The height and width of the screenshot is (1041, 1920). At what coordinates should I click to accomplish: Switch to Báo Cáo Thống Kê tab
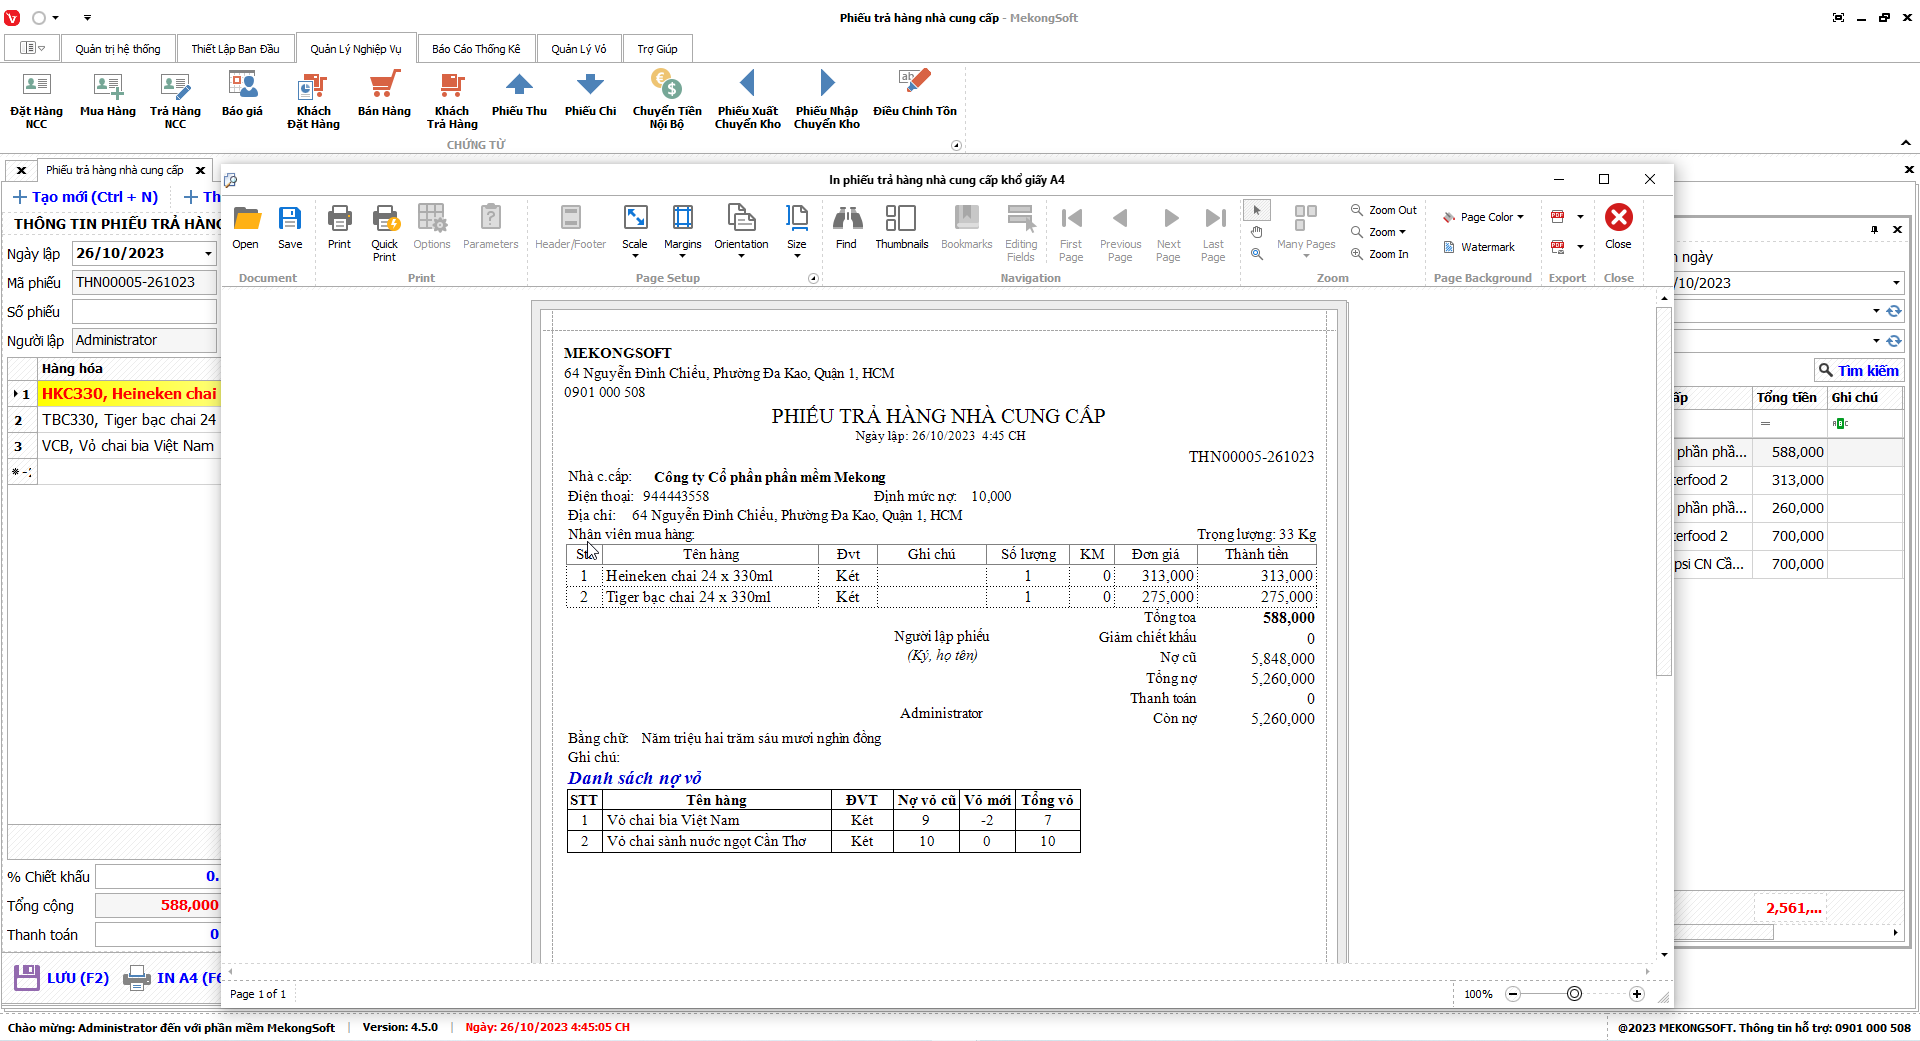click(x=476, y=49)
